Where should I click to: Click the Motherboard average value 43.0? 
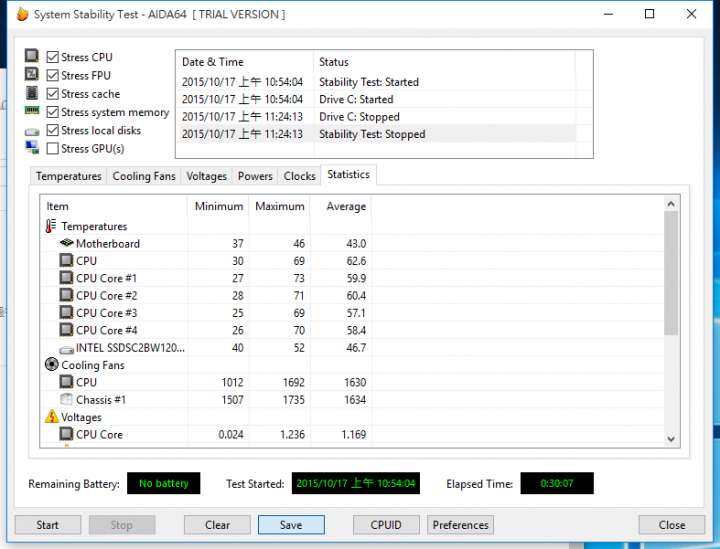356,244
